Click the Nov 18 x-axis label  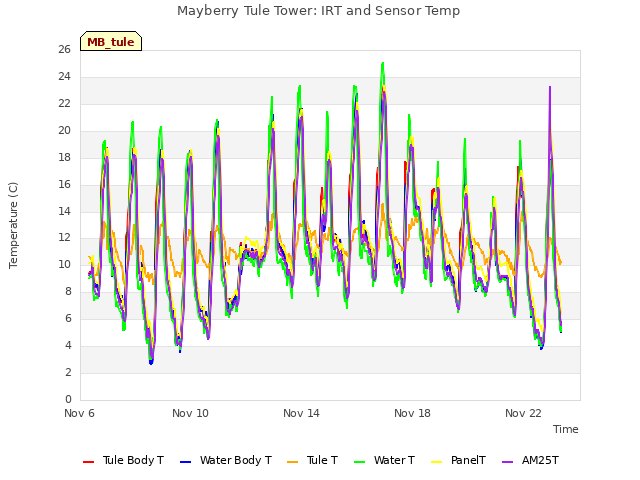412,413
